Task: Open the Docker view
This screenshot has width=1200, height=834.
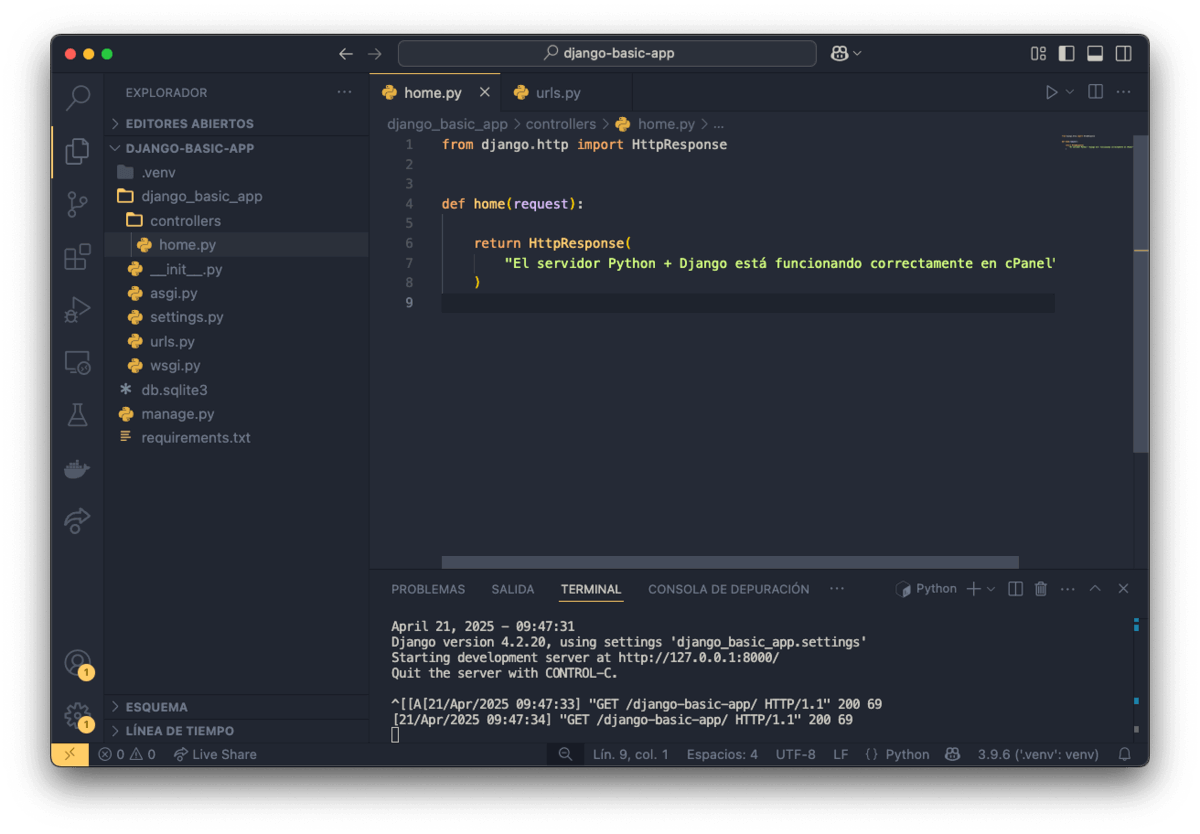Action: coord(77,468)
